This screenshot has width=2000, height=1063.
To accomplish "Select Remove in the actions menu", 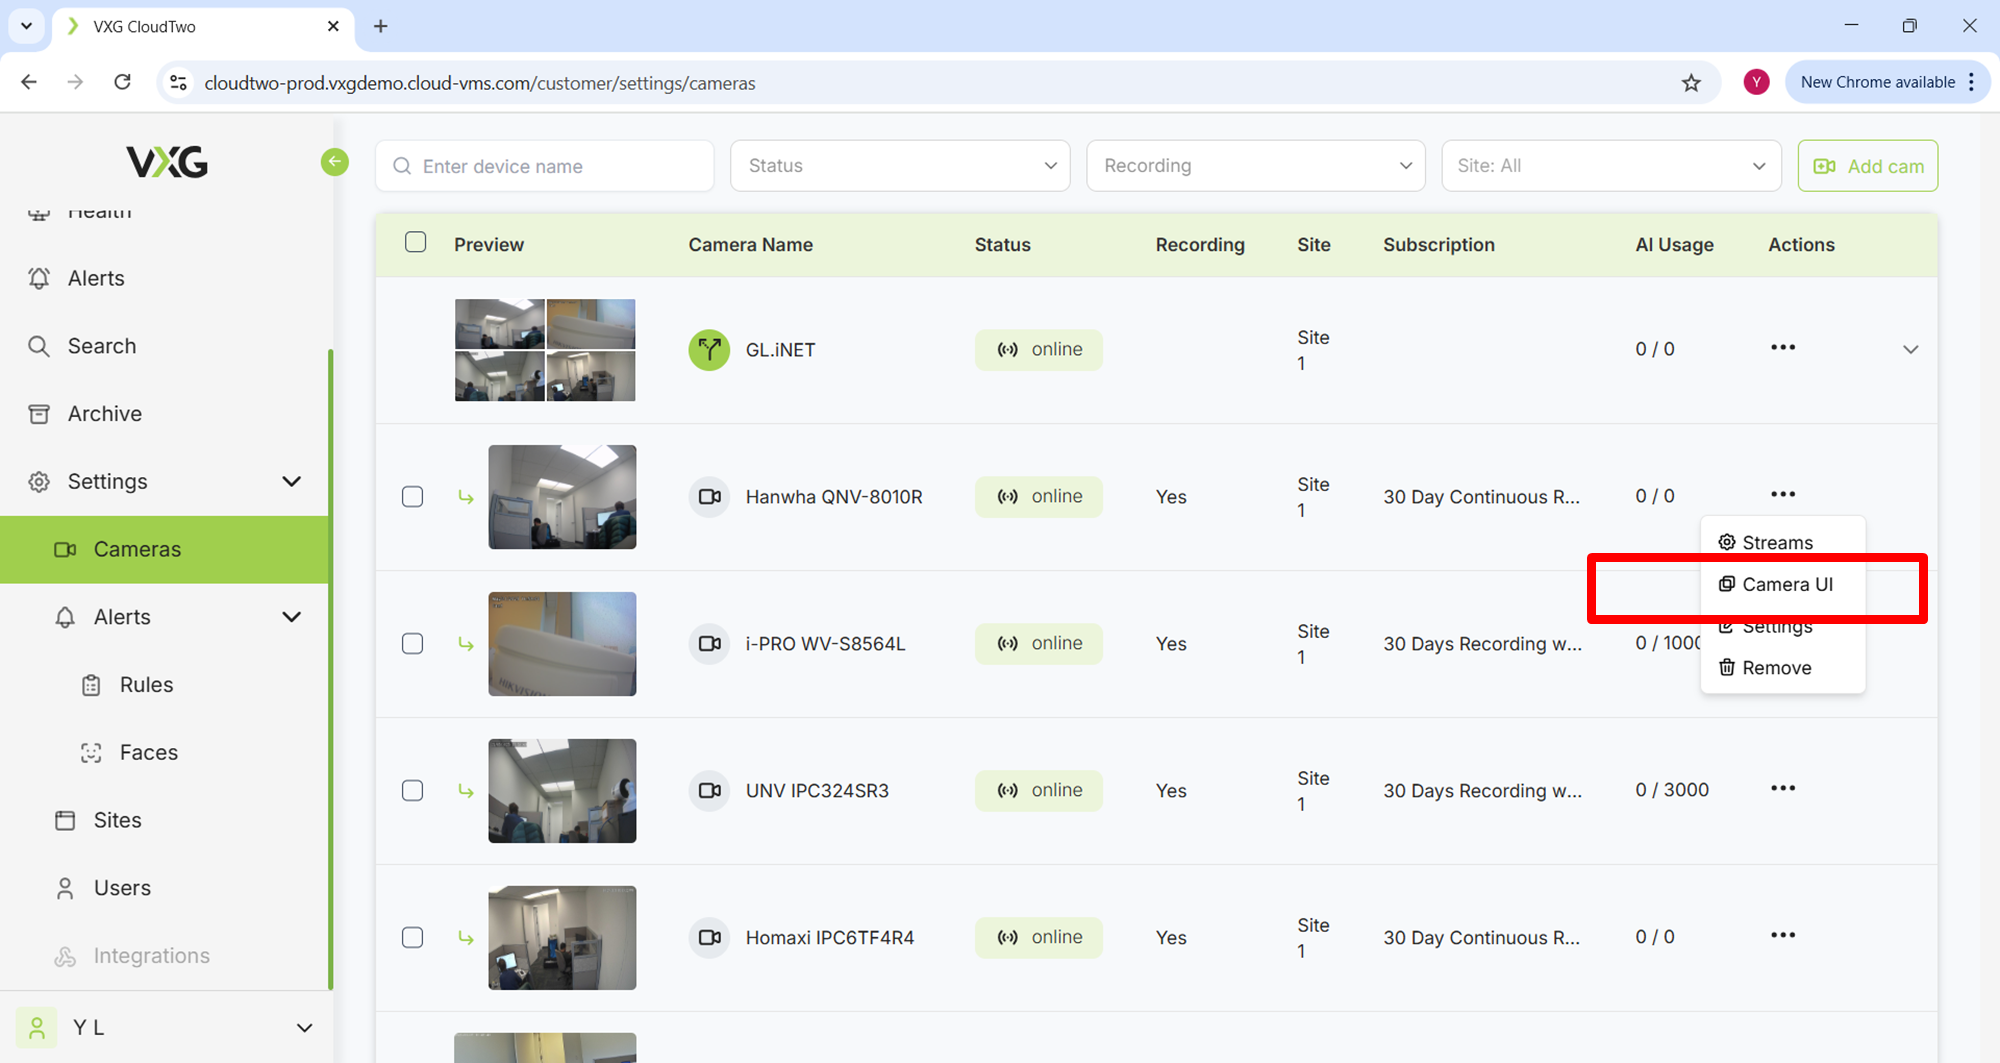I will pyautogui.click(x=1775, y=668).
